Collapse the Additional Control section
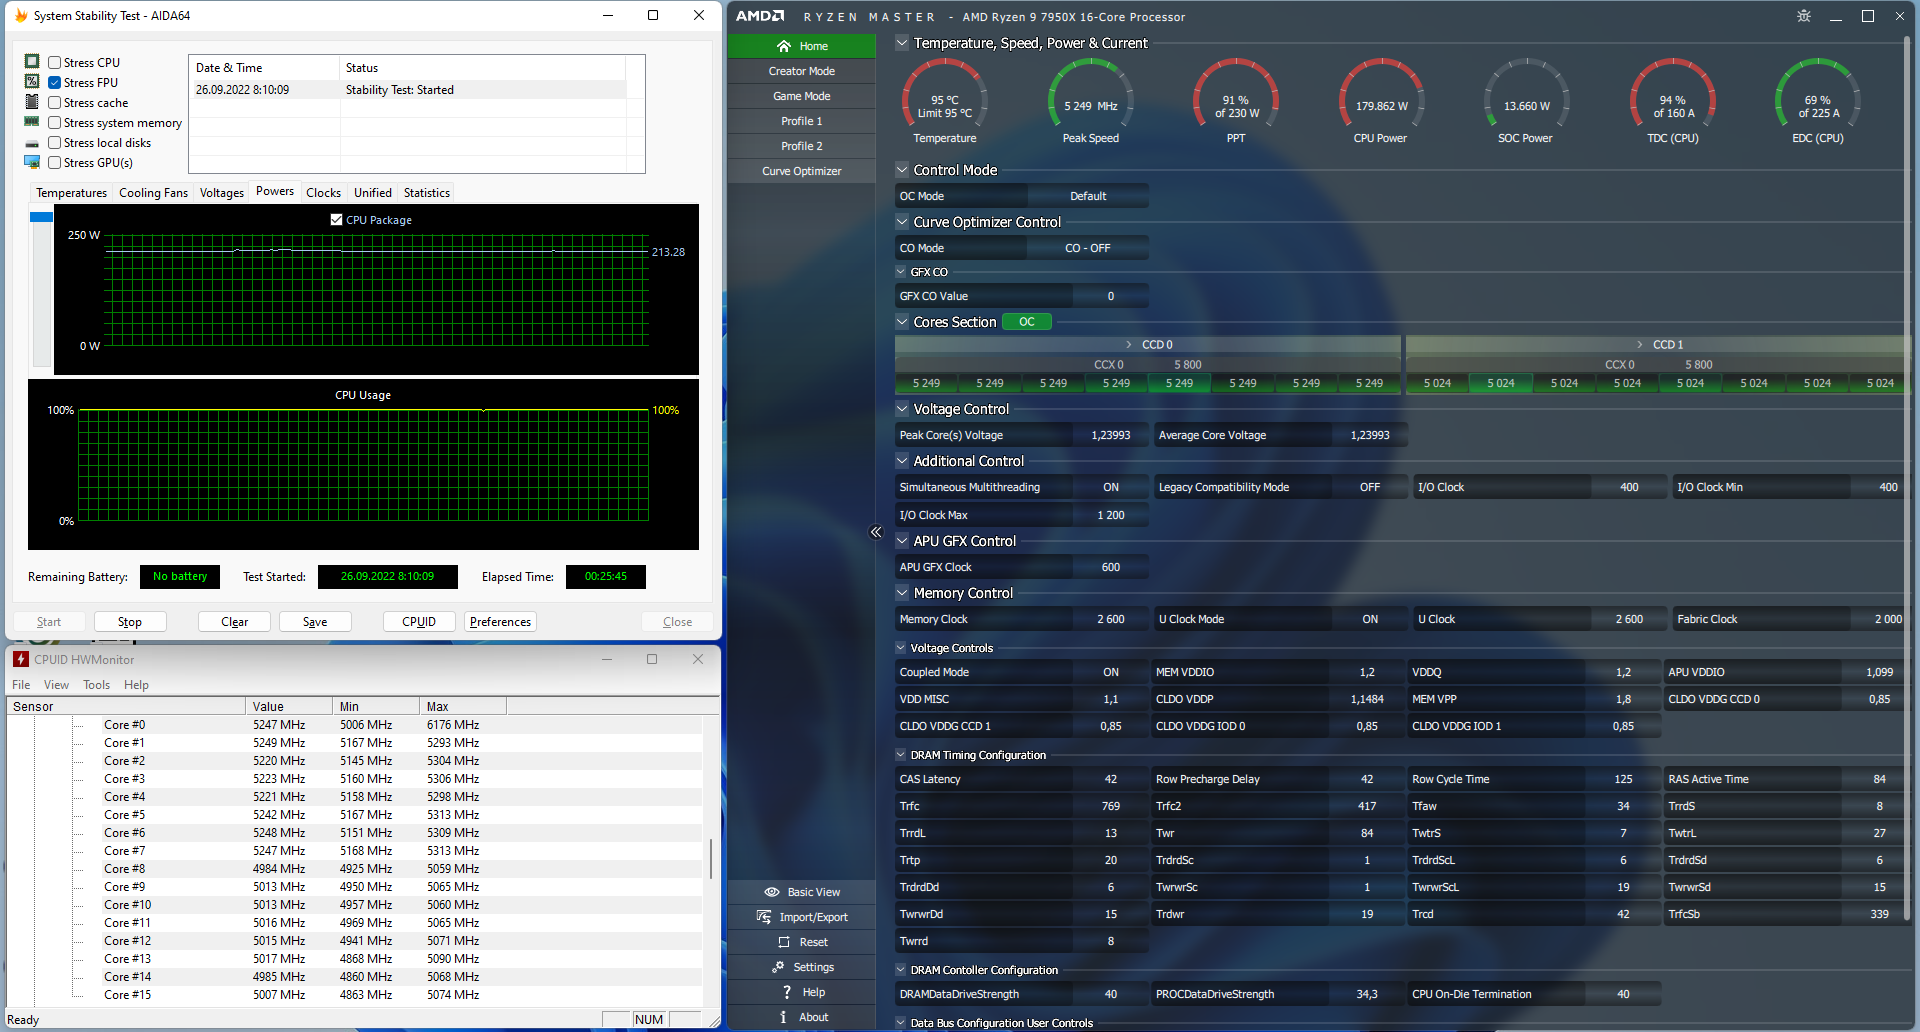 (x=902, y=461)
